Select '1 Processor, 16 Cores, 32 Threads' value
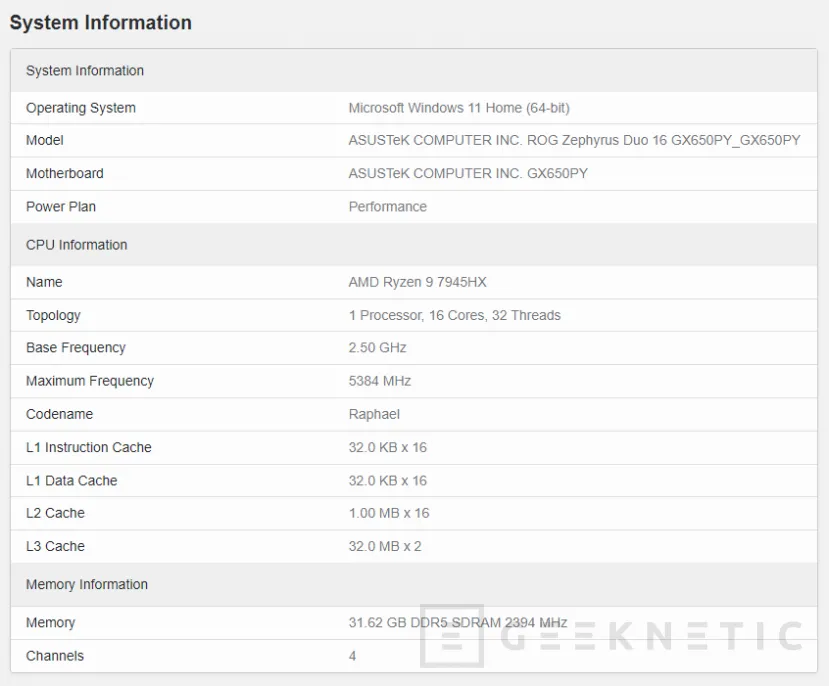 point(455,316)
